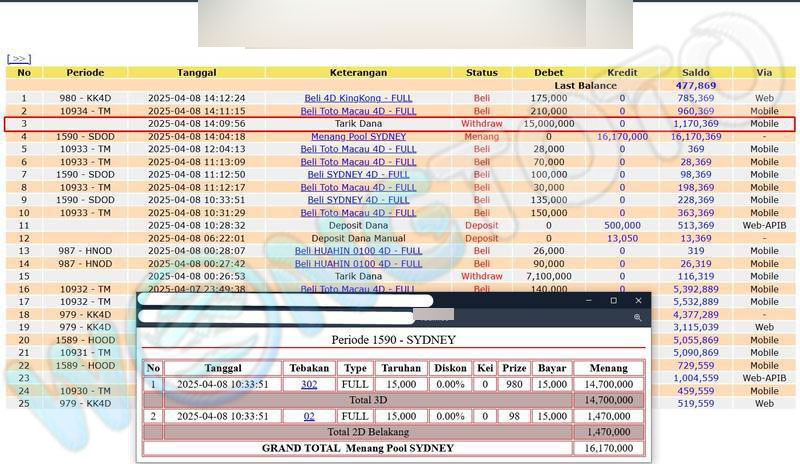The height and width of the screenshot is (464, 800).
Task: Open the Beli 4D KingKong - FULL link
Action: pyautogui.click(x=358, y=98)
